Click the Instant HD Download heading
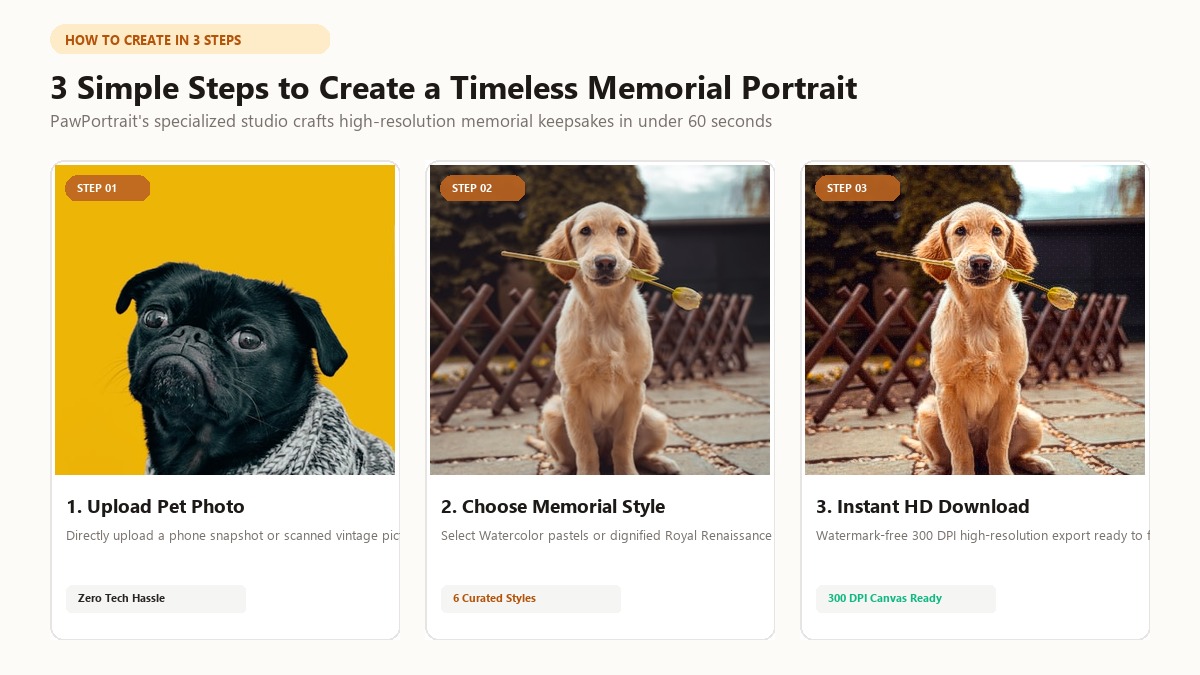Image resolution: width=1200 pixels, height=675 pixels. [922, 506]
